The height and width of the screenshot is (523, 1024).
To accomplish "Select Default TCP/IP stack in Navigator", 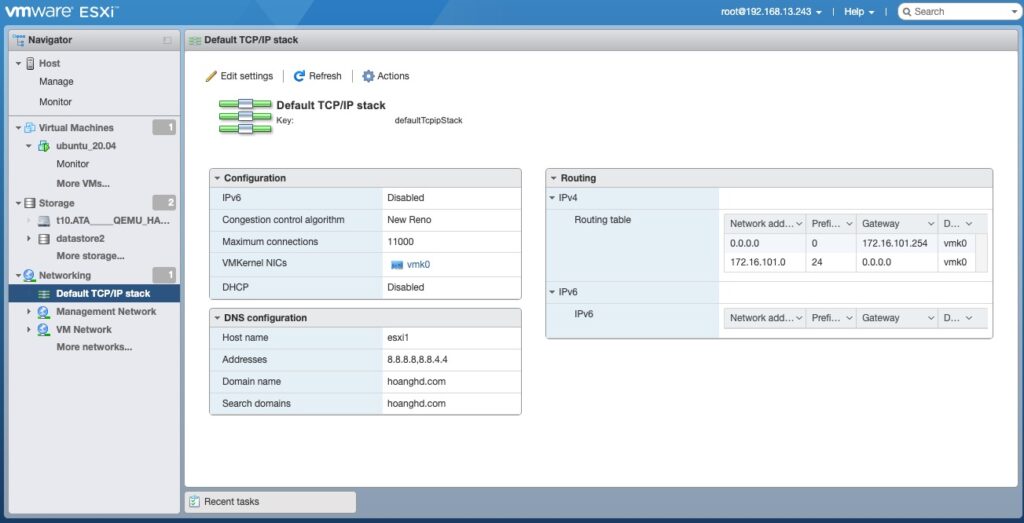I will tap(94, 294).
